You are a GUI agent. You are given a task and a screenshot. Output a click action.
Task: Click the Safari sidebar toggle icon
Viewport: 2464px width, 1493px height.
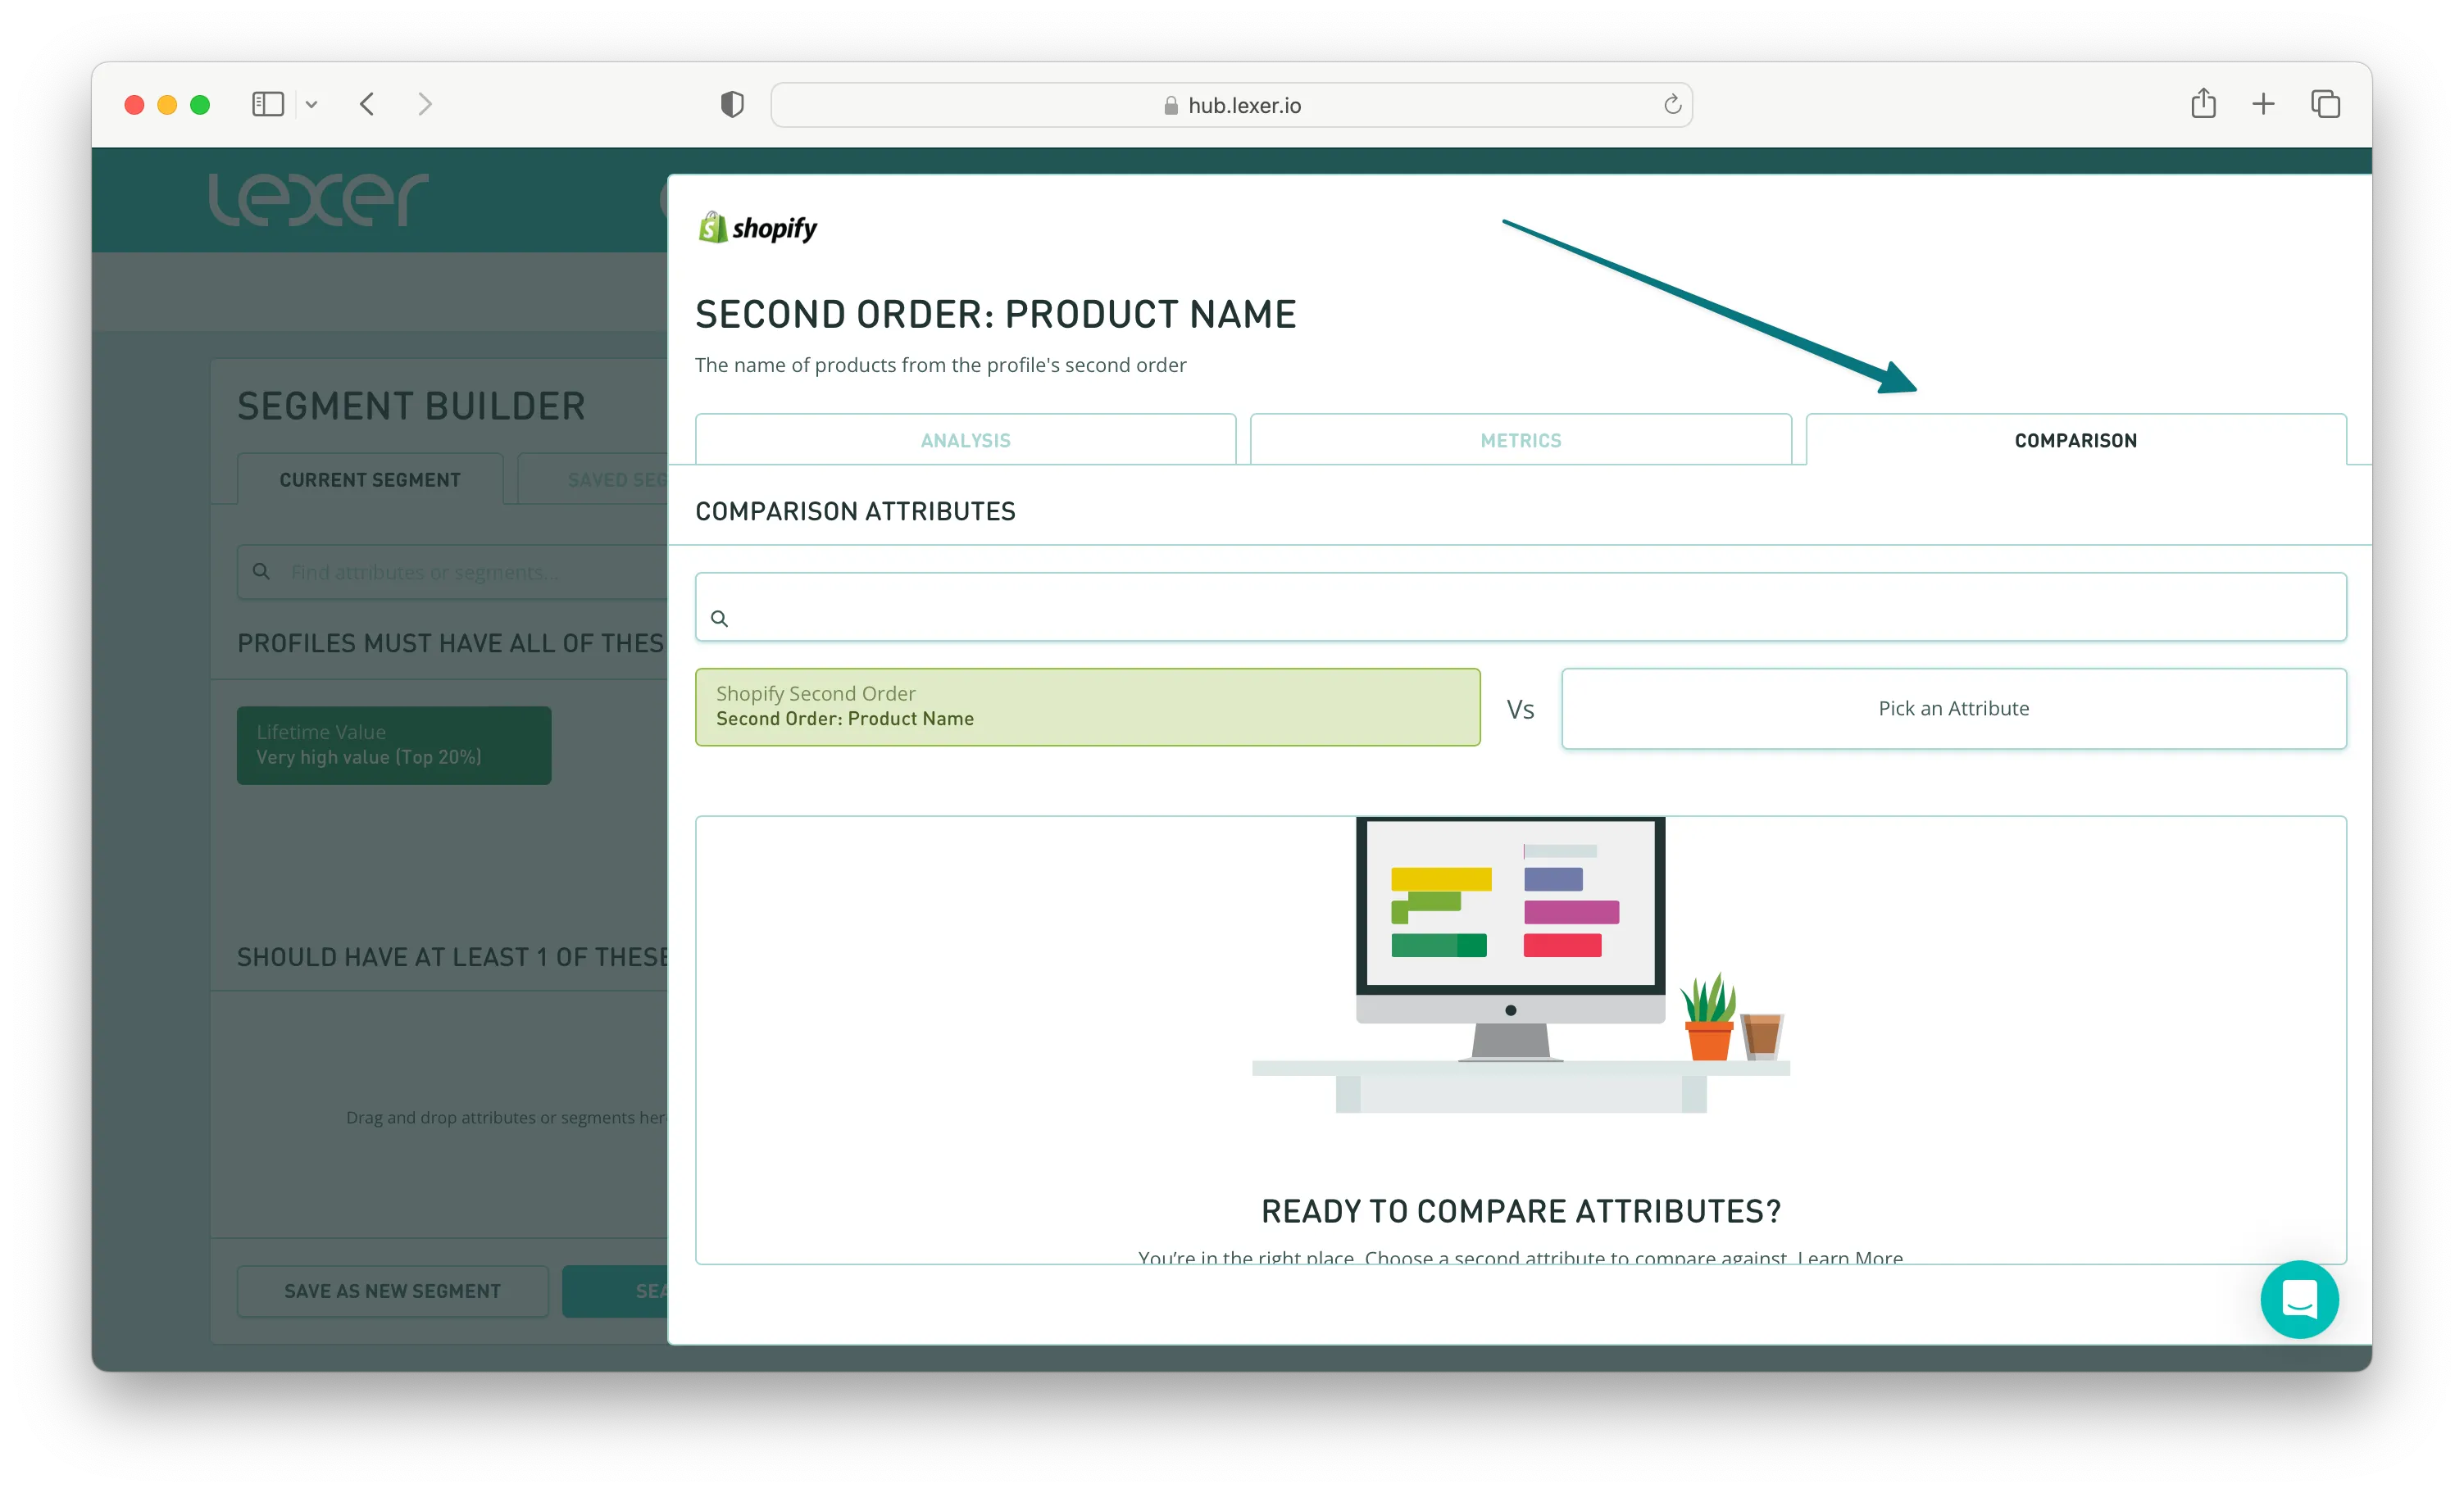267,104
